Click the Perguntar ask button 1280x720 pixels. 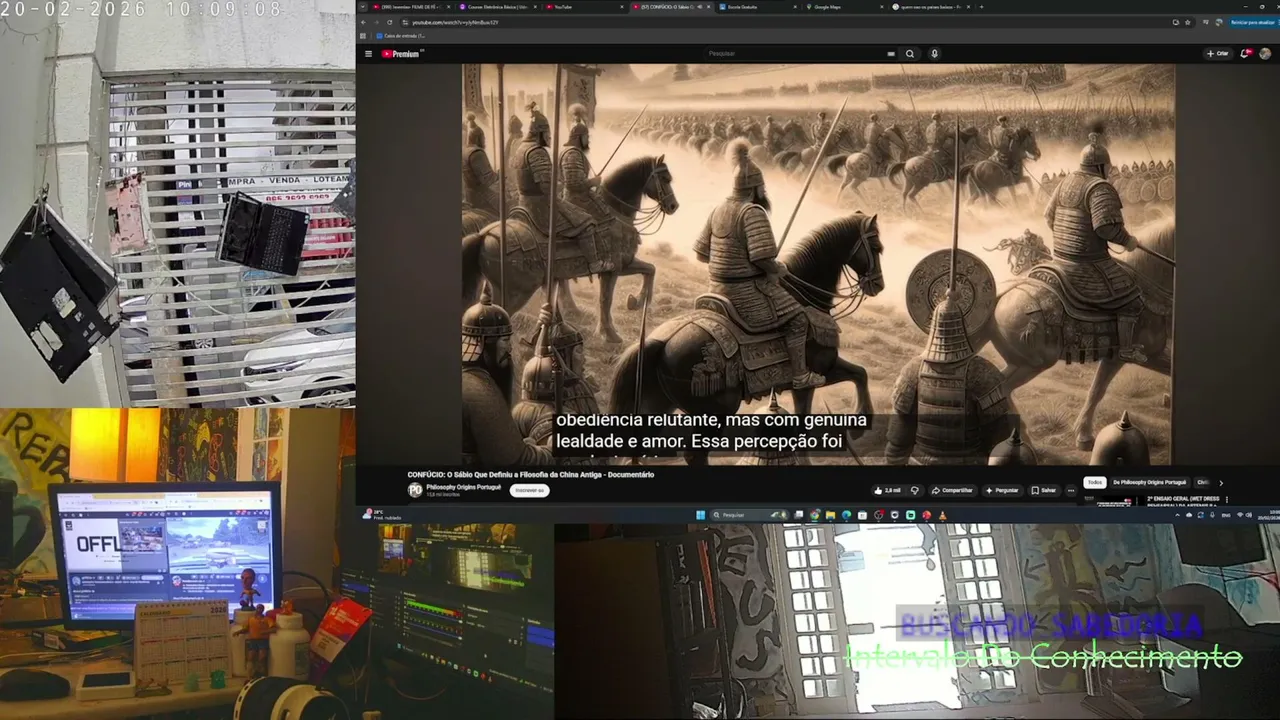coord(1001,490)
